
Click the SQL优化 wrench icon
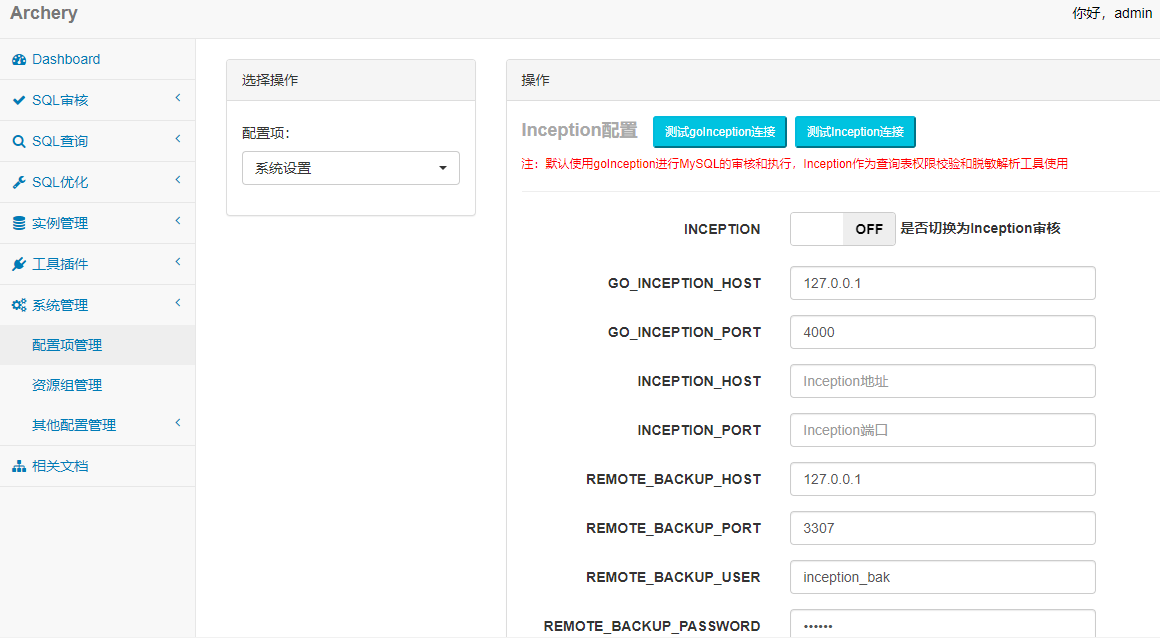(x=19, y=182)
